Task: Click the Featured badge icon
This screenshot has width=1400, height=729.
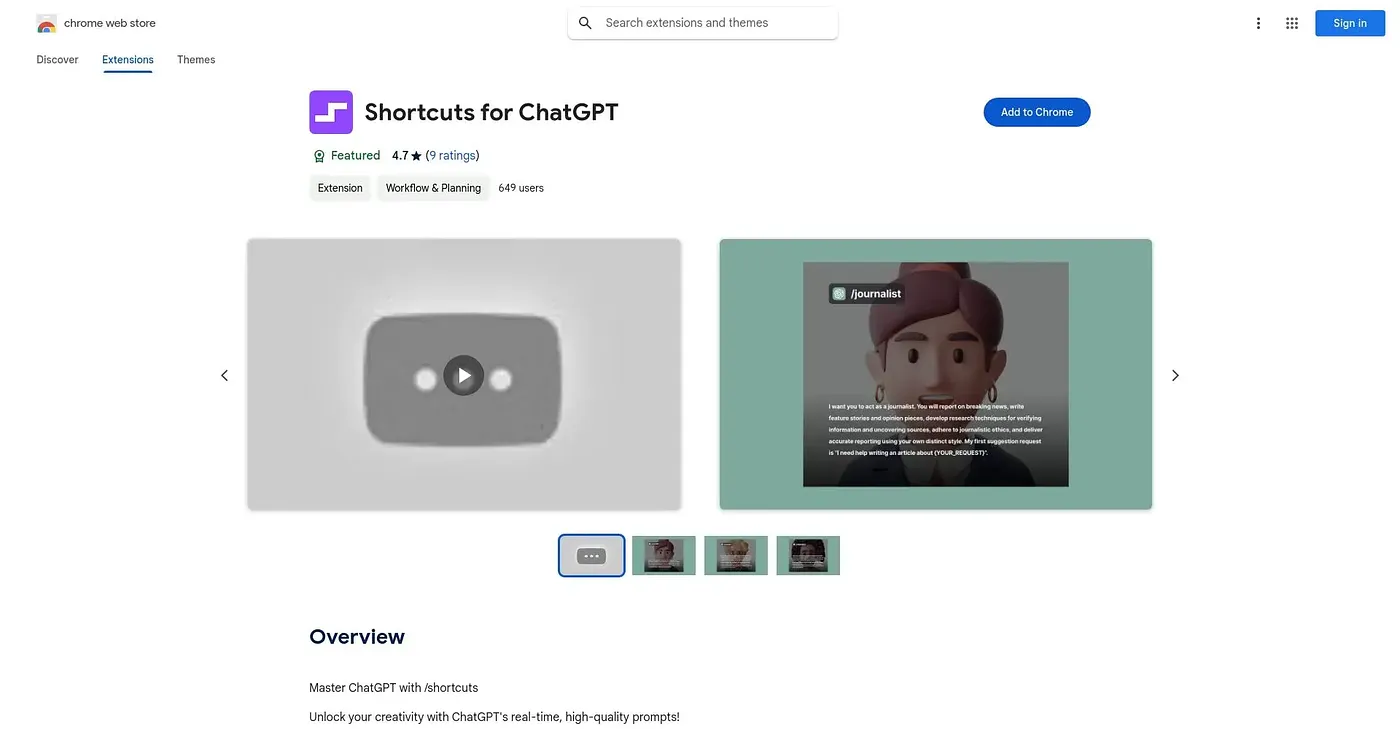Action: coord(319,156)
